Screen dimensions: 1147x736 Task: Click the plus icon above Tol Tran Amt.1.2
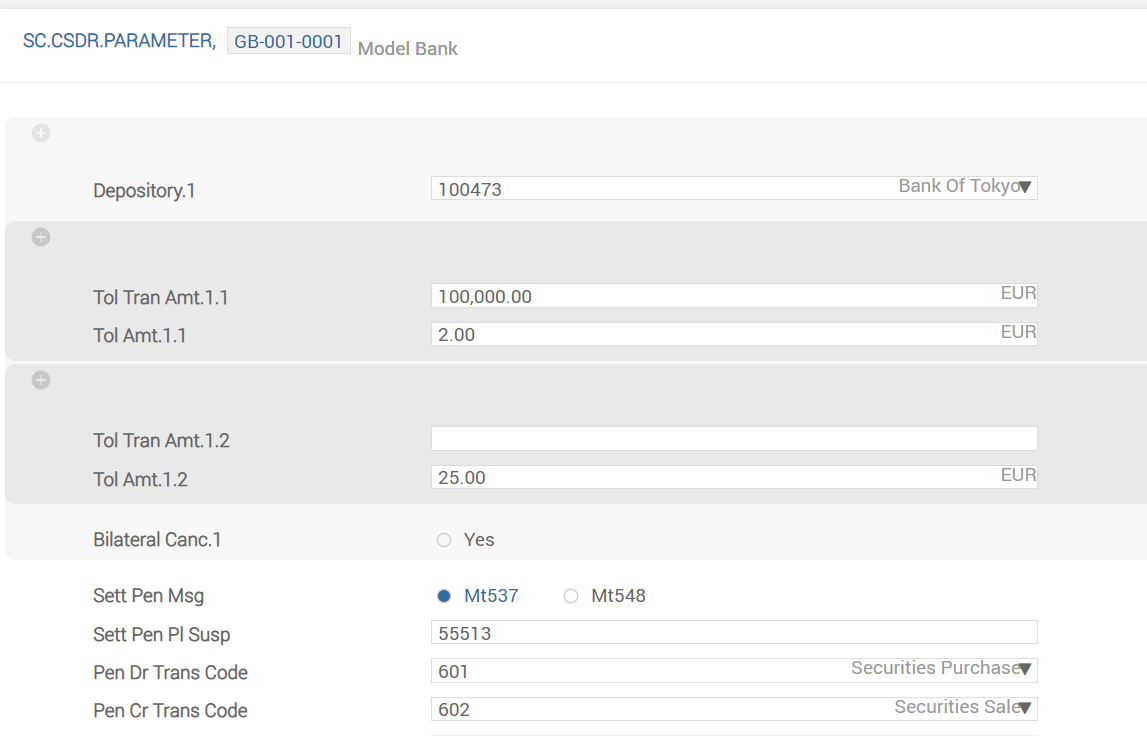(41, 380)
